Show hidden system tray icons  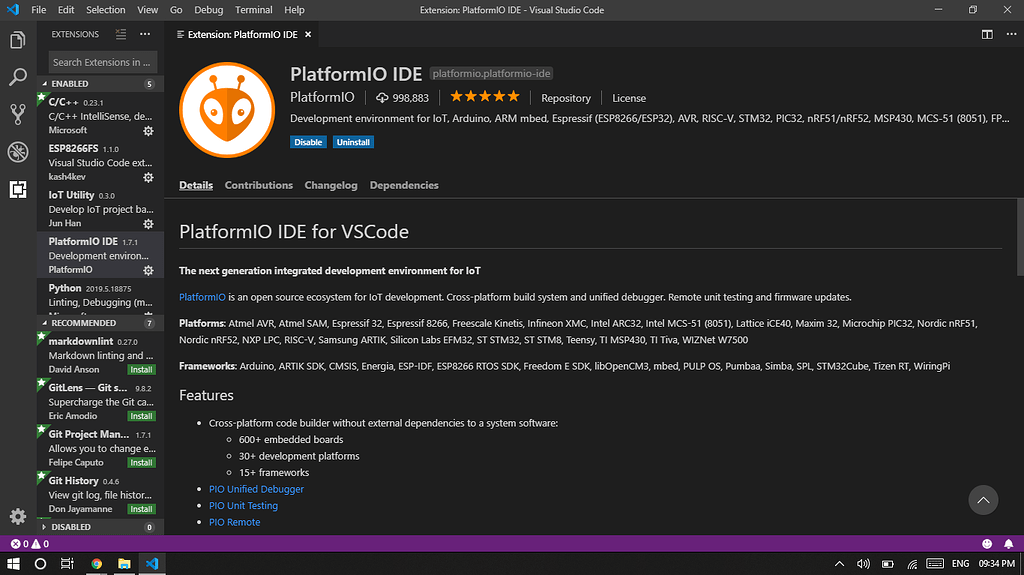coord(840,563)
